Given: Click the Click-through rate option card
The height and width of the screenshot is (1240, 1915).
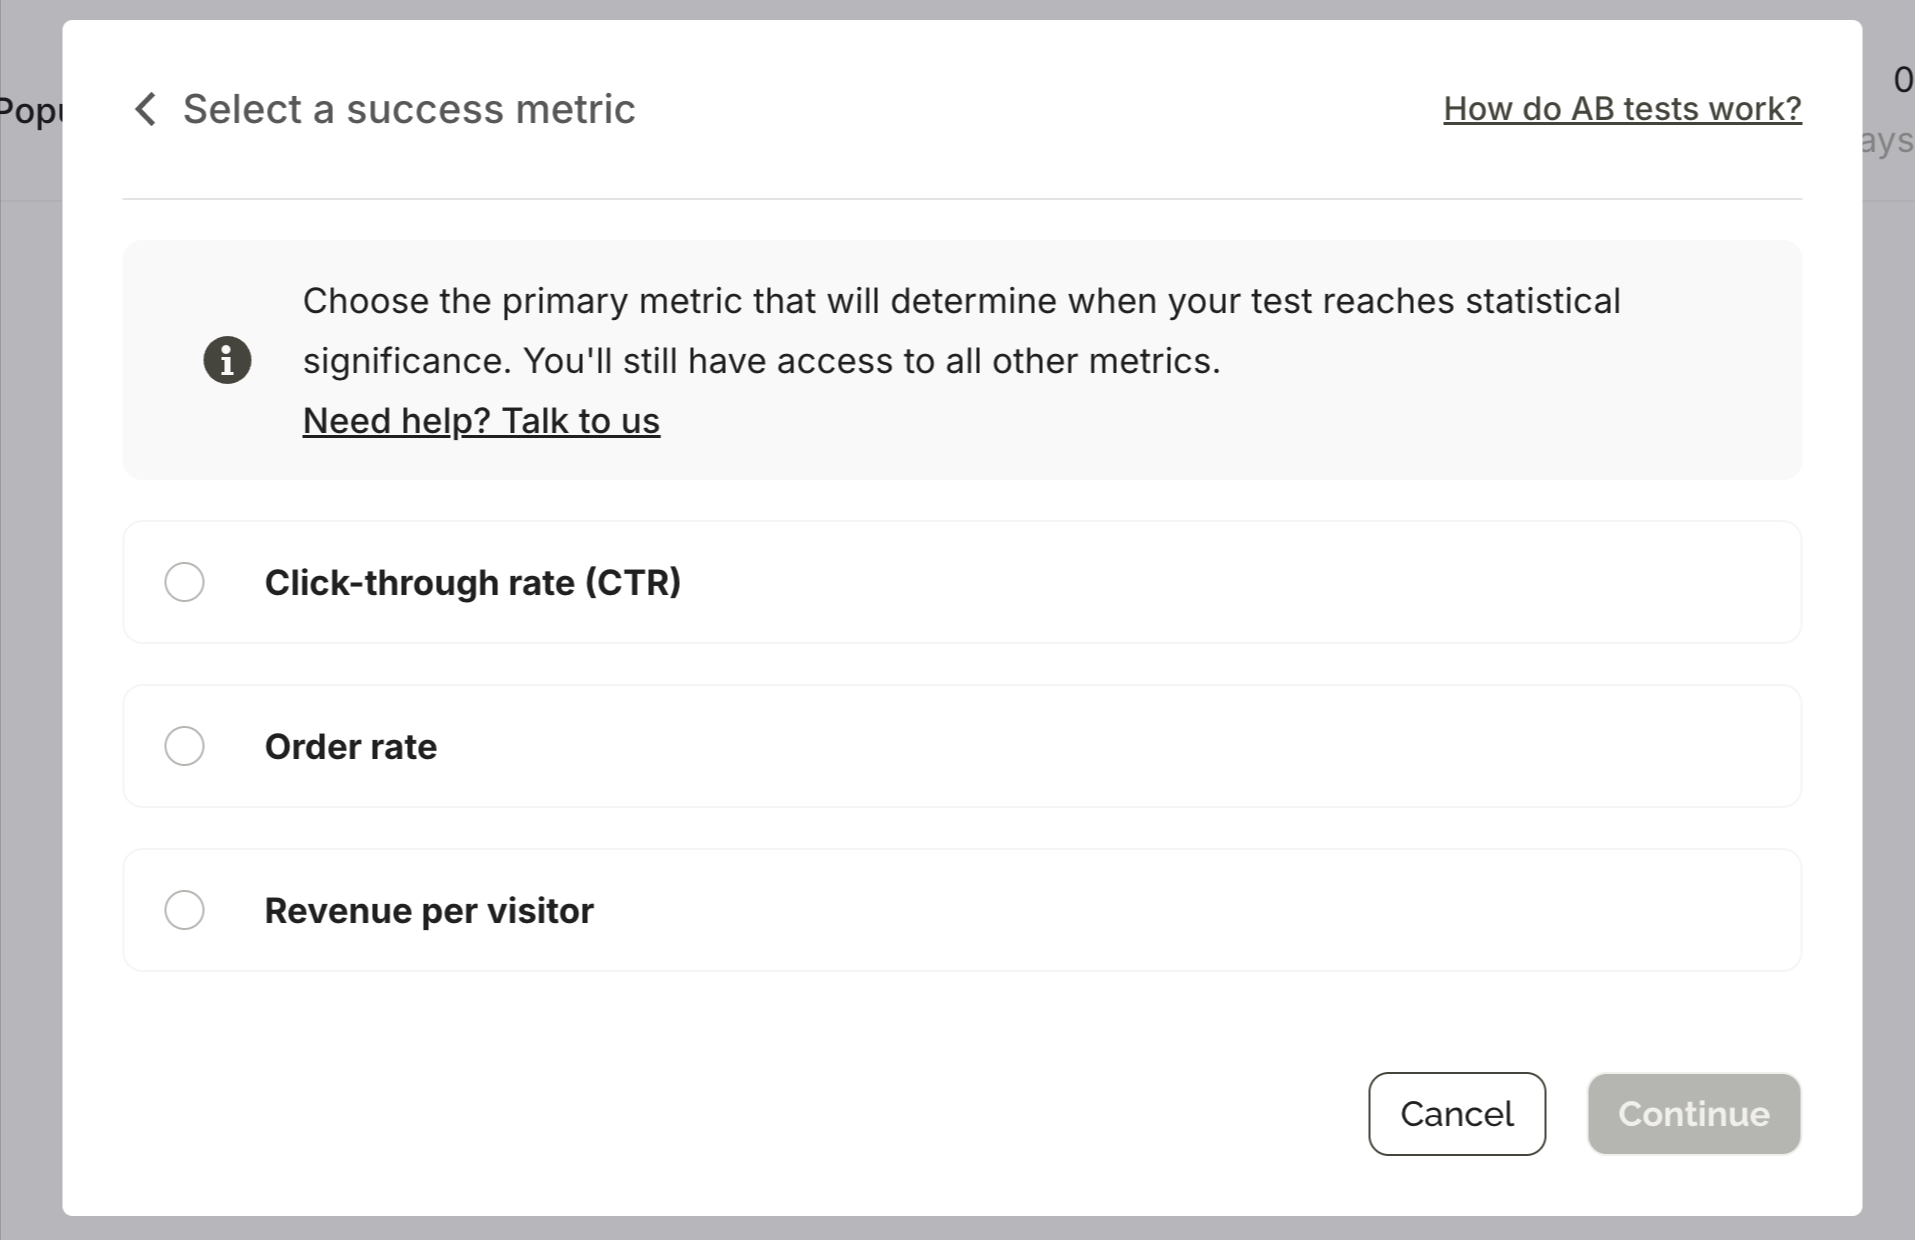Looking at the screenshot, I should (x=960, y=581).
